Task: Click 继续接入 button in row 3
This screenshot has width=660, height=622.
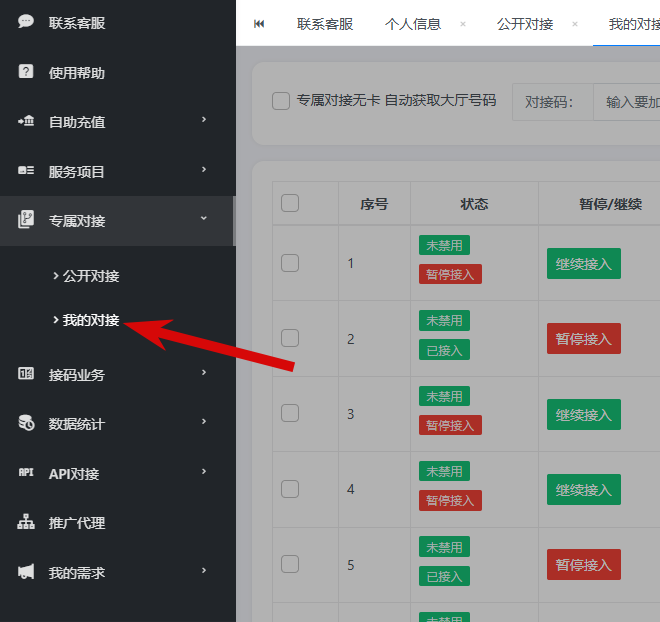Action: (x=584, y=414)
